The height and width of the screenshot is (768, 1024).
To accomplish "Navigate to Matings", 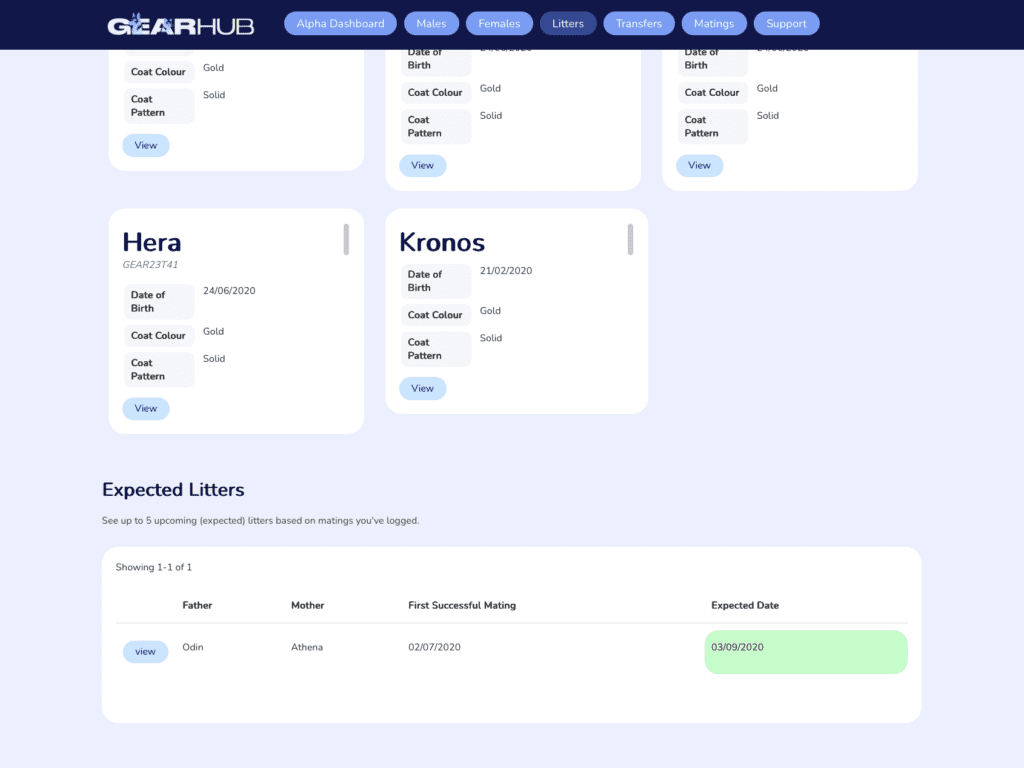I will coord(714,24).
